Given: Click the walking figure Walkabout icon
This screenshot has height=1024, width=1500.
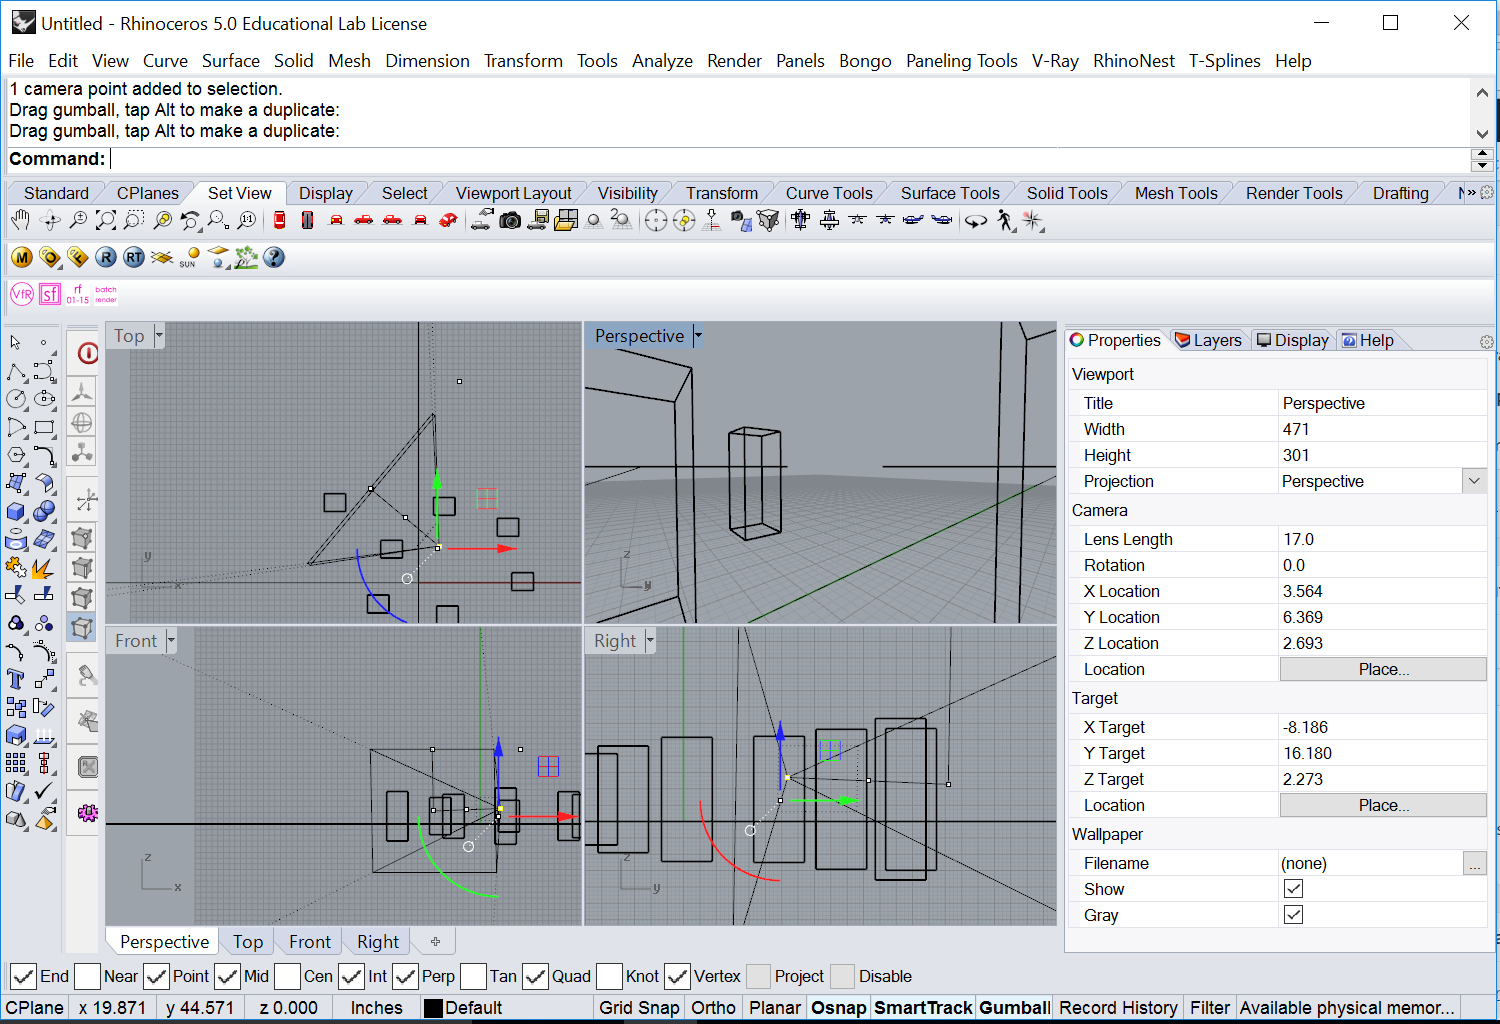Looking at the screenshot, I should click(1005, 220).
